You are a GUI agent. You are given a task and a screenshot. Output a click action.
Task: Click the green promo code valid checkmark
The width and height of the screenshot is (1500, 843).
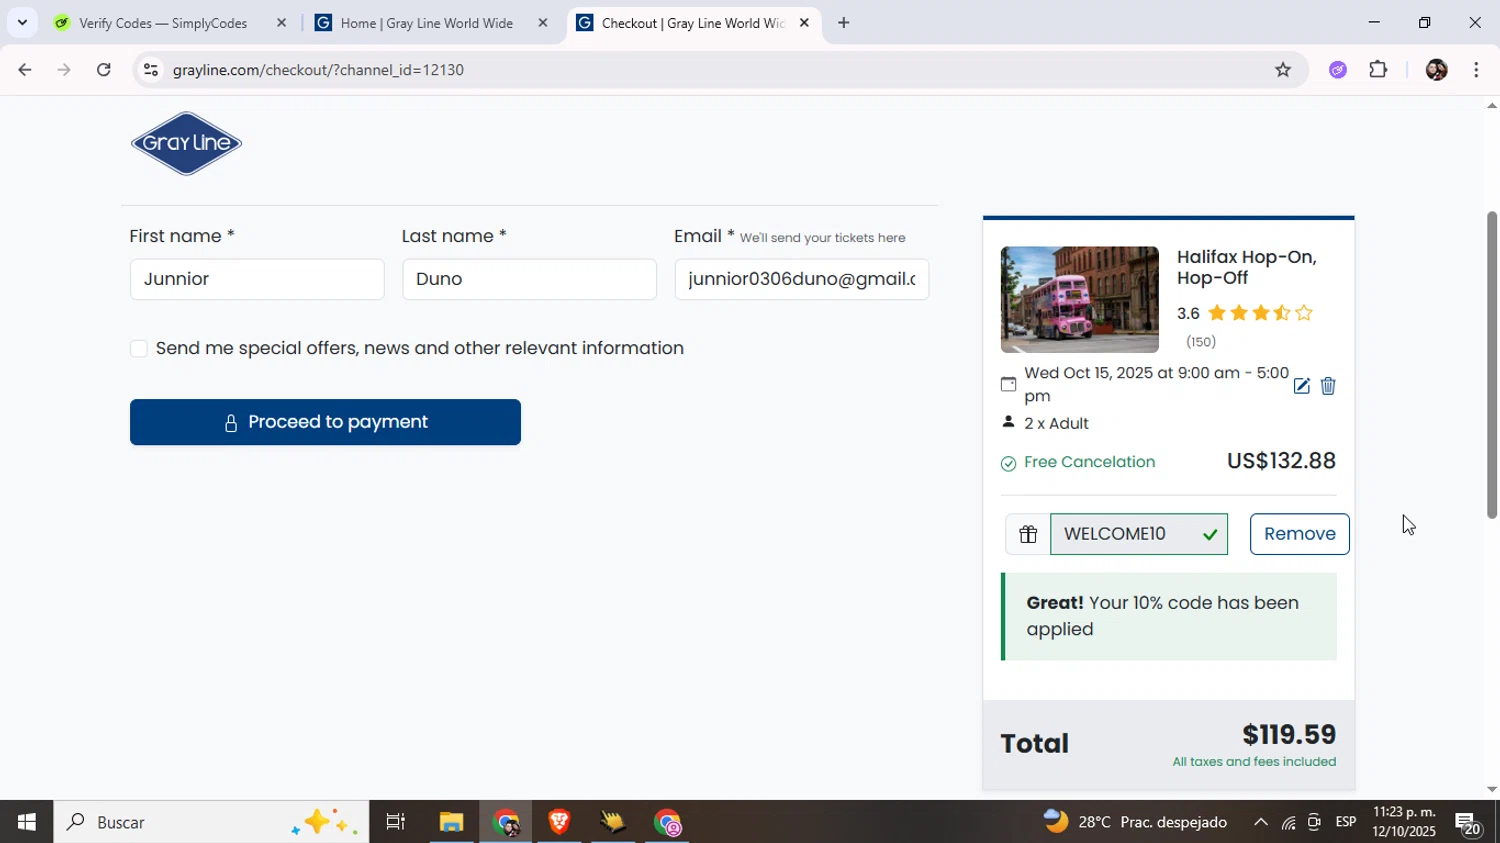coord(1210,534)
